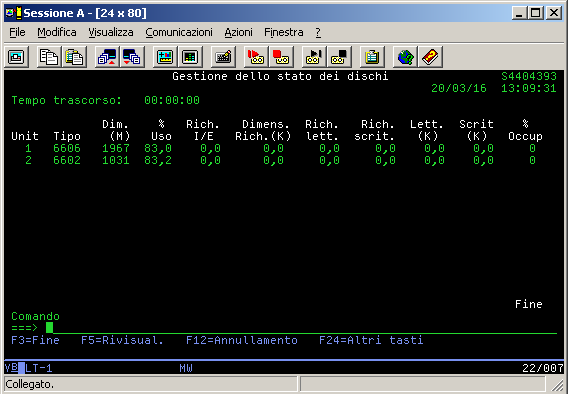Click the display setup toolbar icon
The width and height of the screenshot is (568, 394).
(165, 57)
